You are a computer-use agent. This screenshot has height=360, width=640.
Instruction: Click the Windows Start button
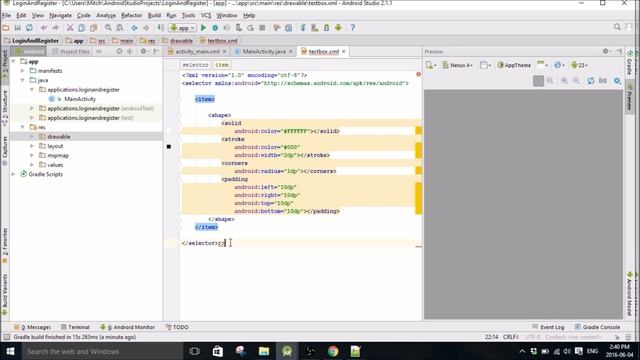pyautogui.click(x=10, y=351)
